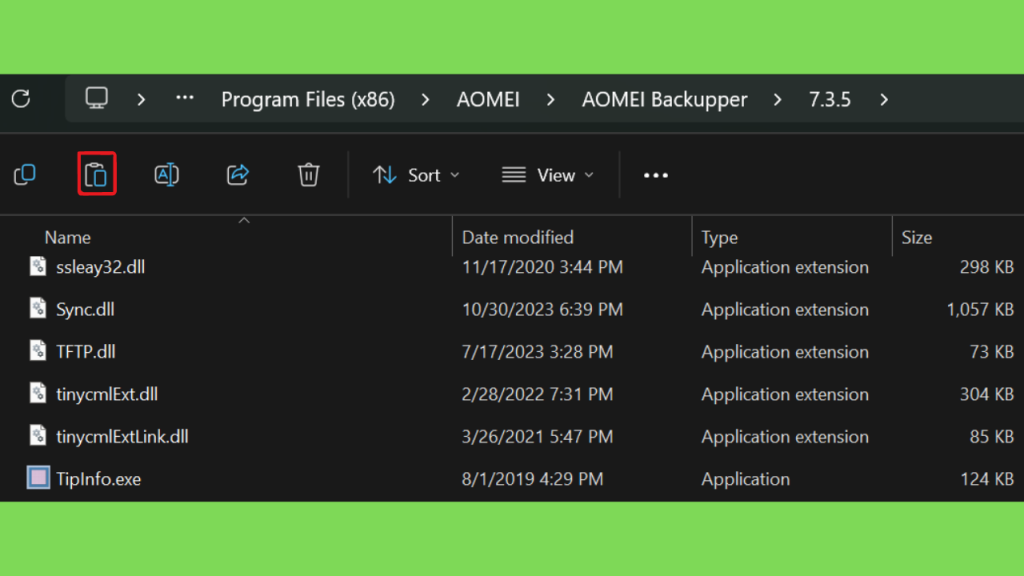
Task: Expand the chevron after AOMEI Backupper
Action: (777, 100)
